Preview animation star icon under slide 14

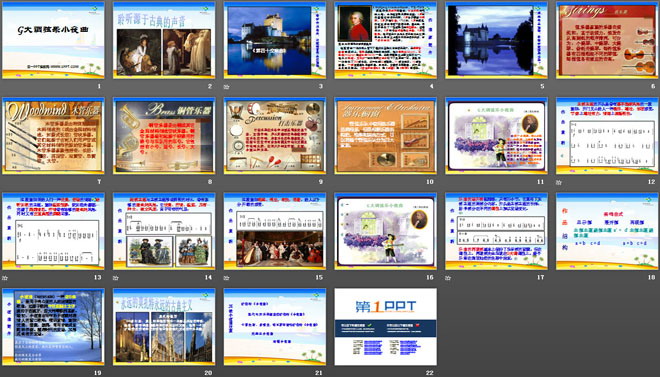(116, 278)
